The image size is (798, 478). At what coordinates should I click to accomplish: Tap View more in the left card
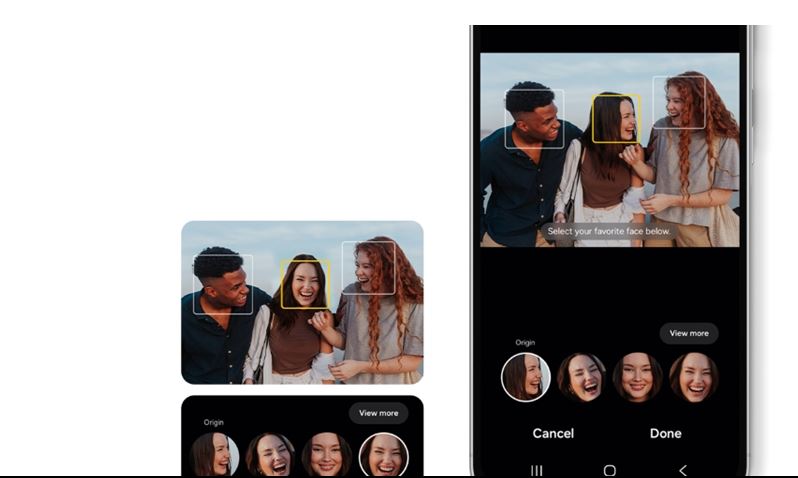[x=378, y=413]
